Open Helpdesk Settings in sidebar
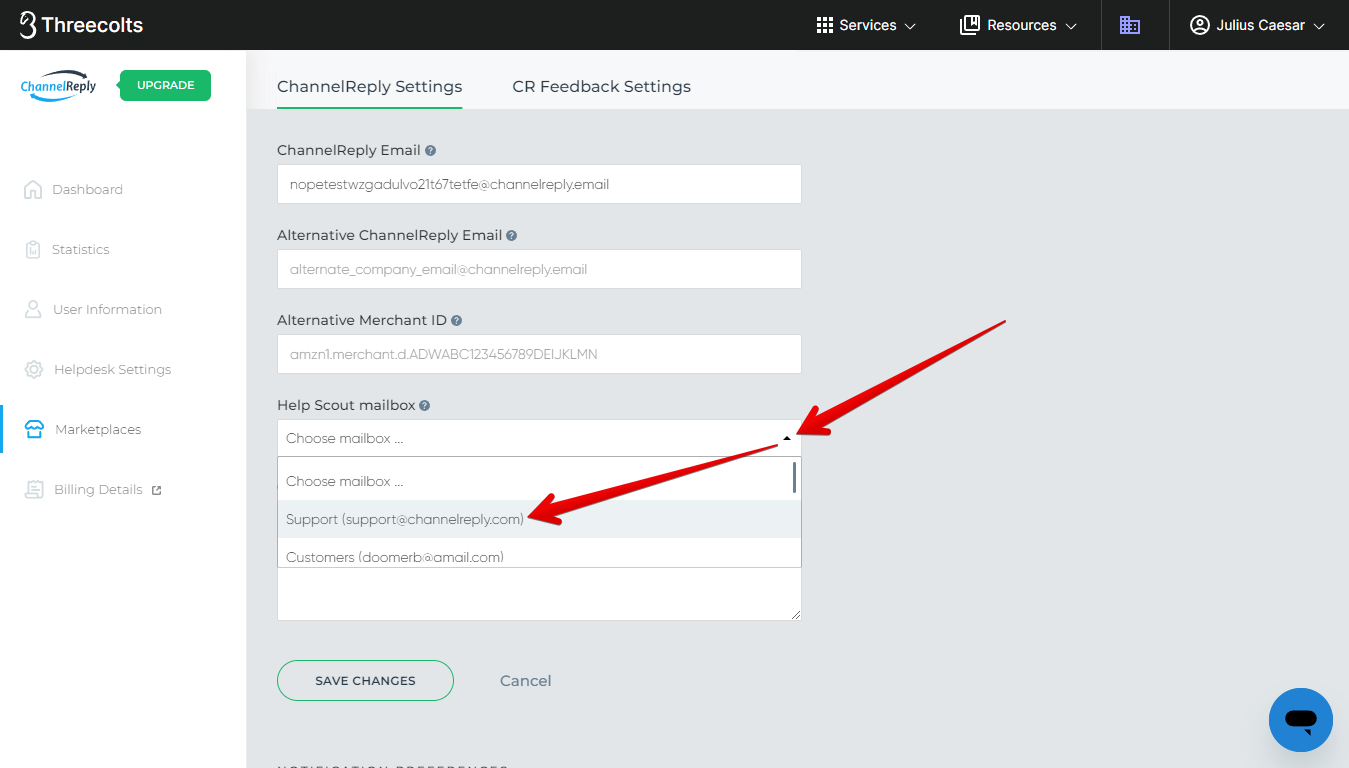 click(112, 369)
